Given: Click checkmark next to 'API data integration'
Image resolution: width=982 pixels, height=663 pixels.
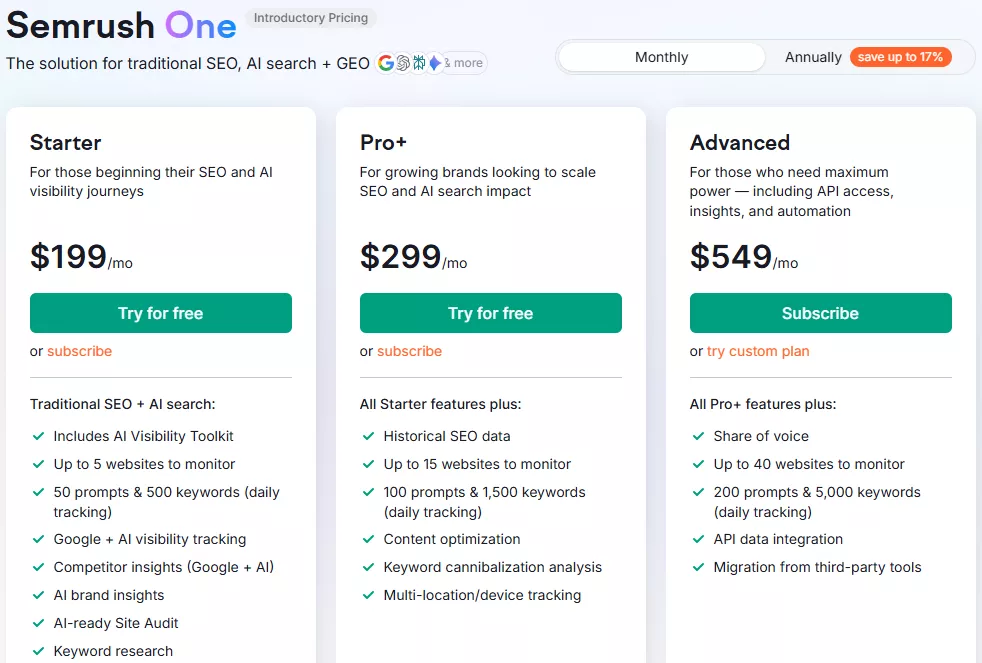Looking at the screenshot, I should coord(698,539).
